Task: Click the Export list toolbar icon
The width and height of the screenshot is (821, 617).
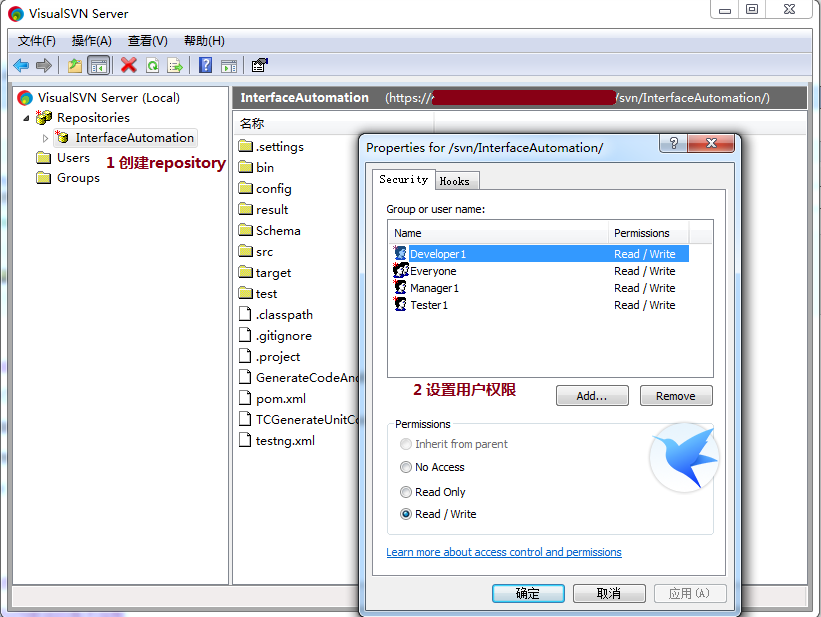Action: coord(175,65)
